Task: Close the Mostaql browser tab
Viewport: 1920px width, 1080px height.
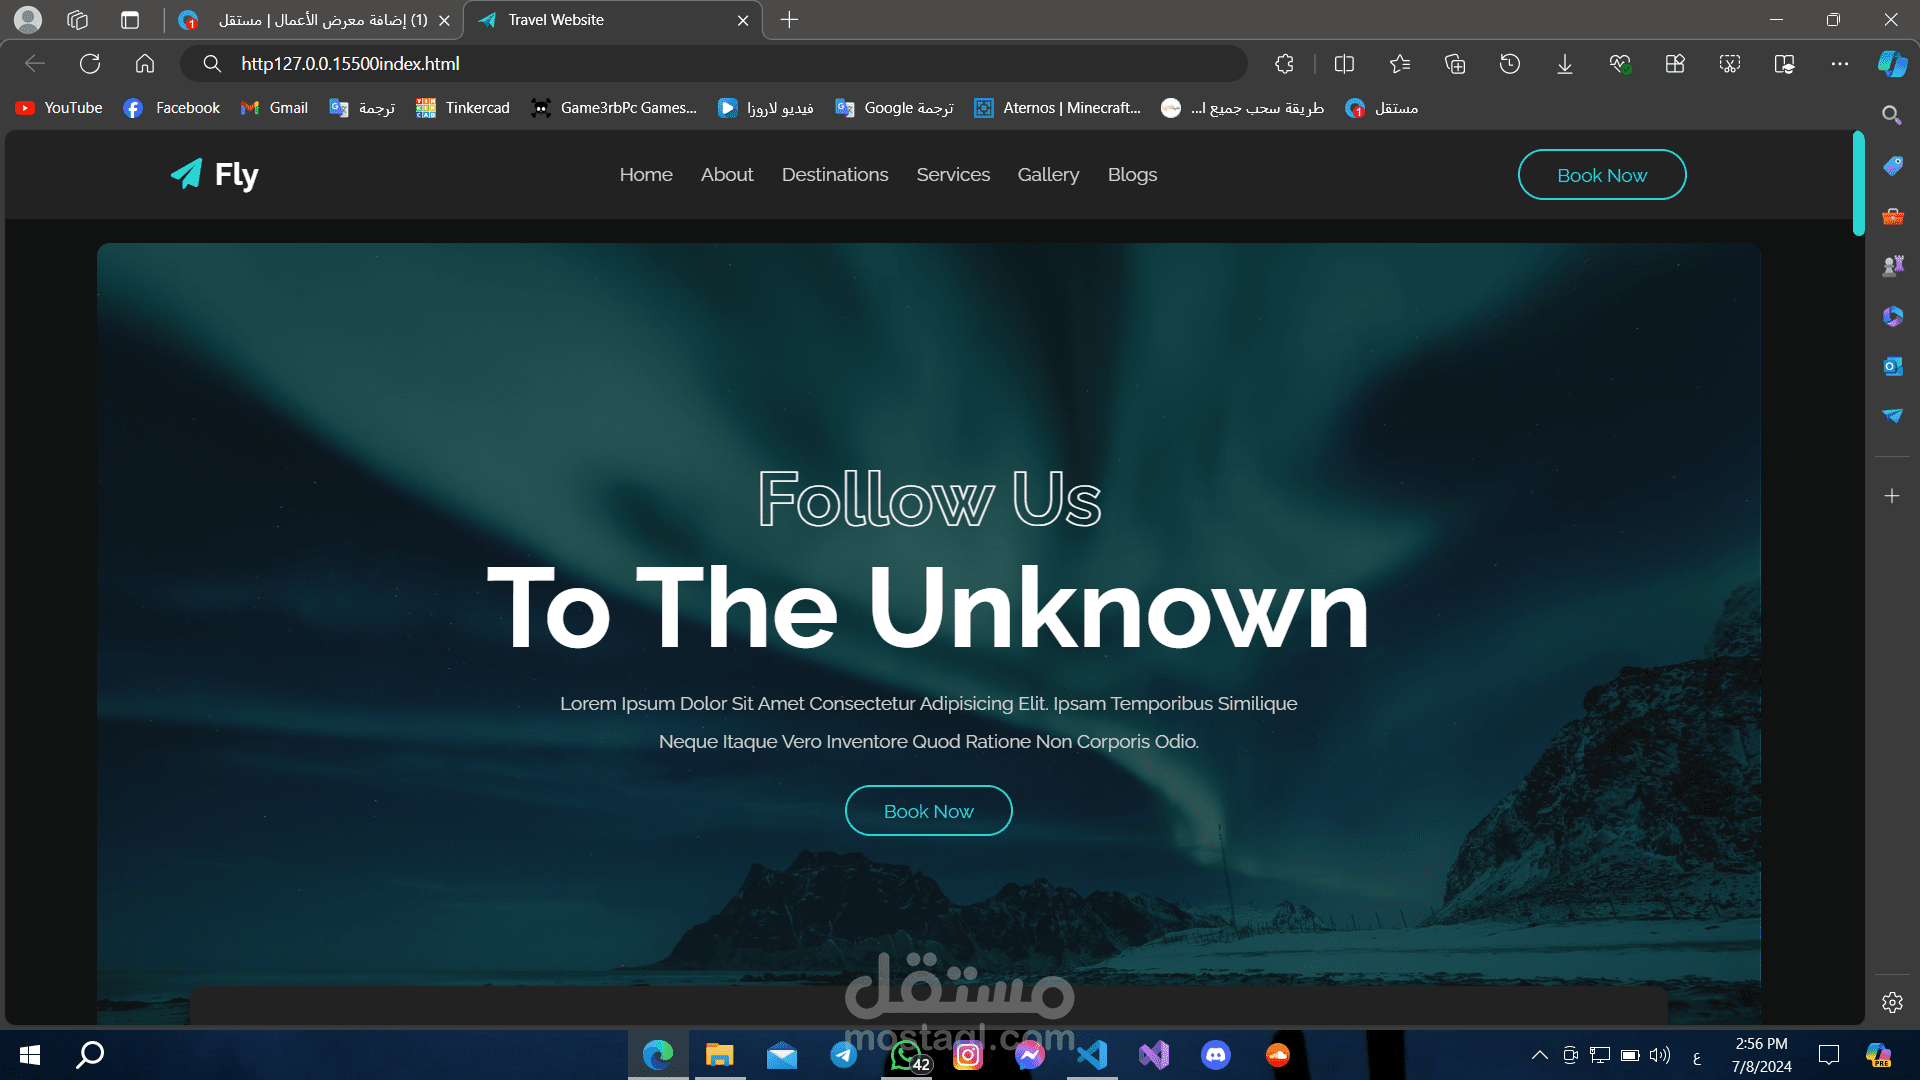Action: (444, 20)
